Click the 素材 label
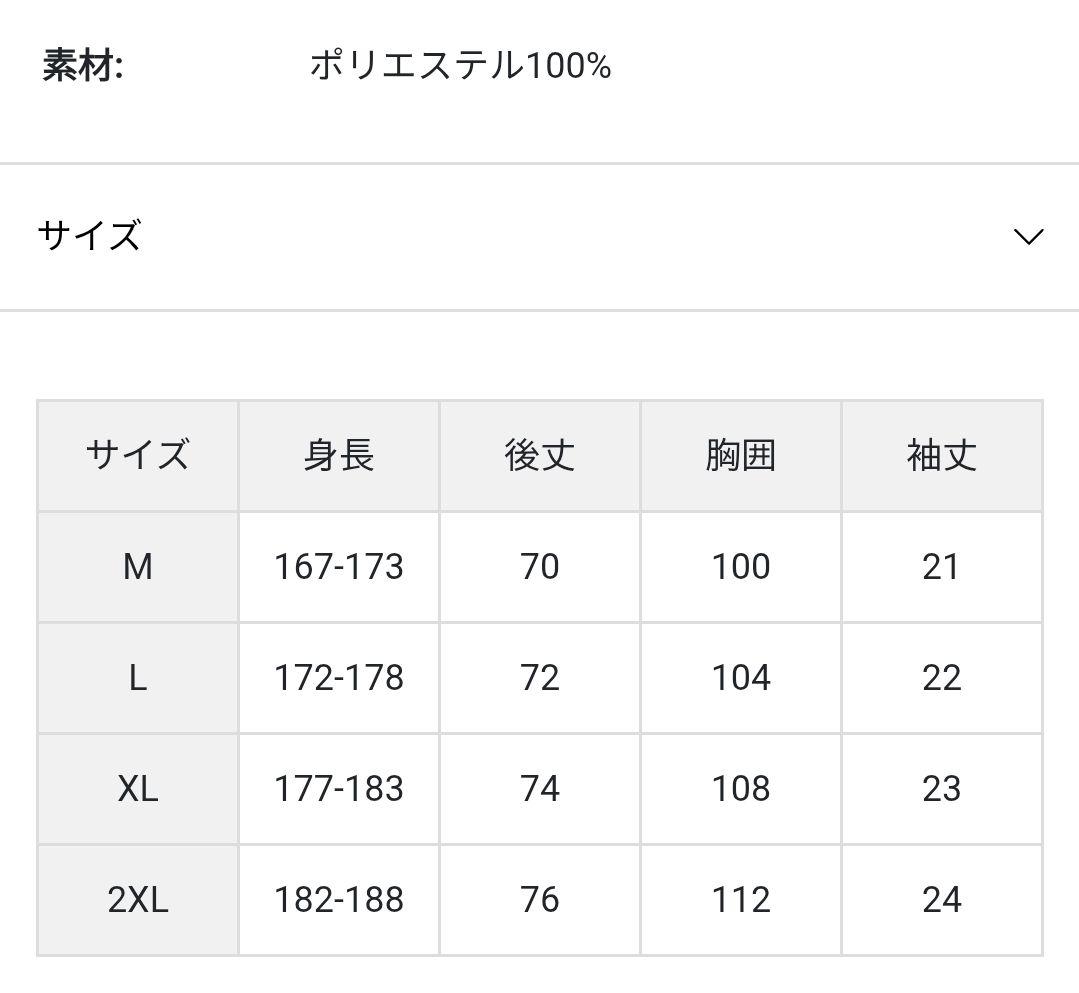This screenshot has height=993, width=1079. tap(70, 63)
